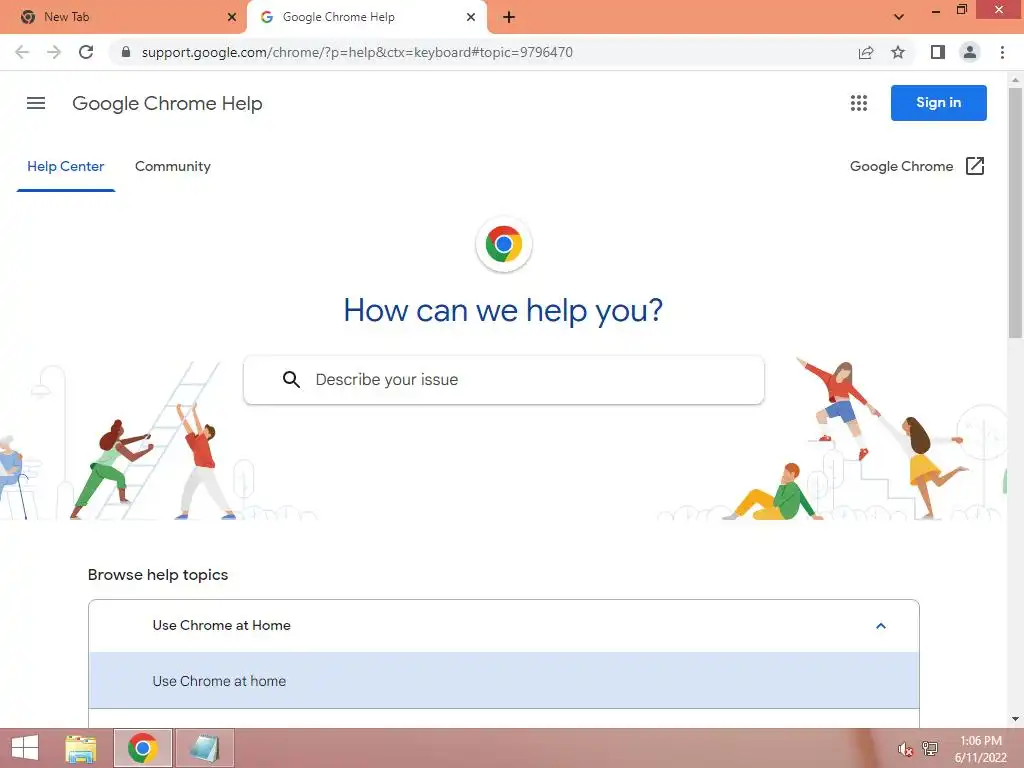
Task: Open the tab search dropdown arrow
Action: pyautogui.click(x=899, y=17)
